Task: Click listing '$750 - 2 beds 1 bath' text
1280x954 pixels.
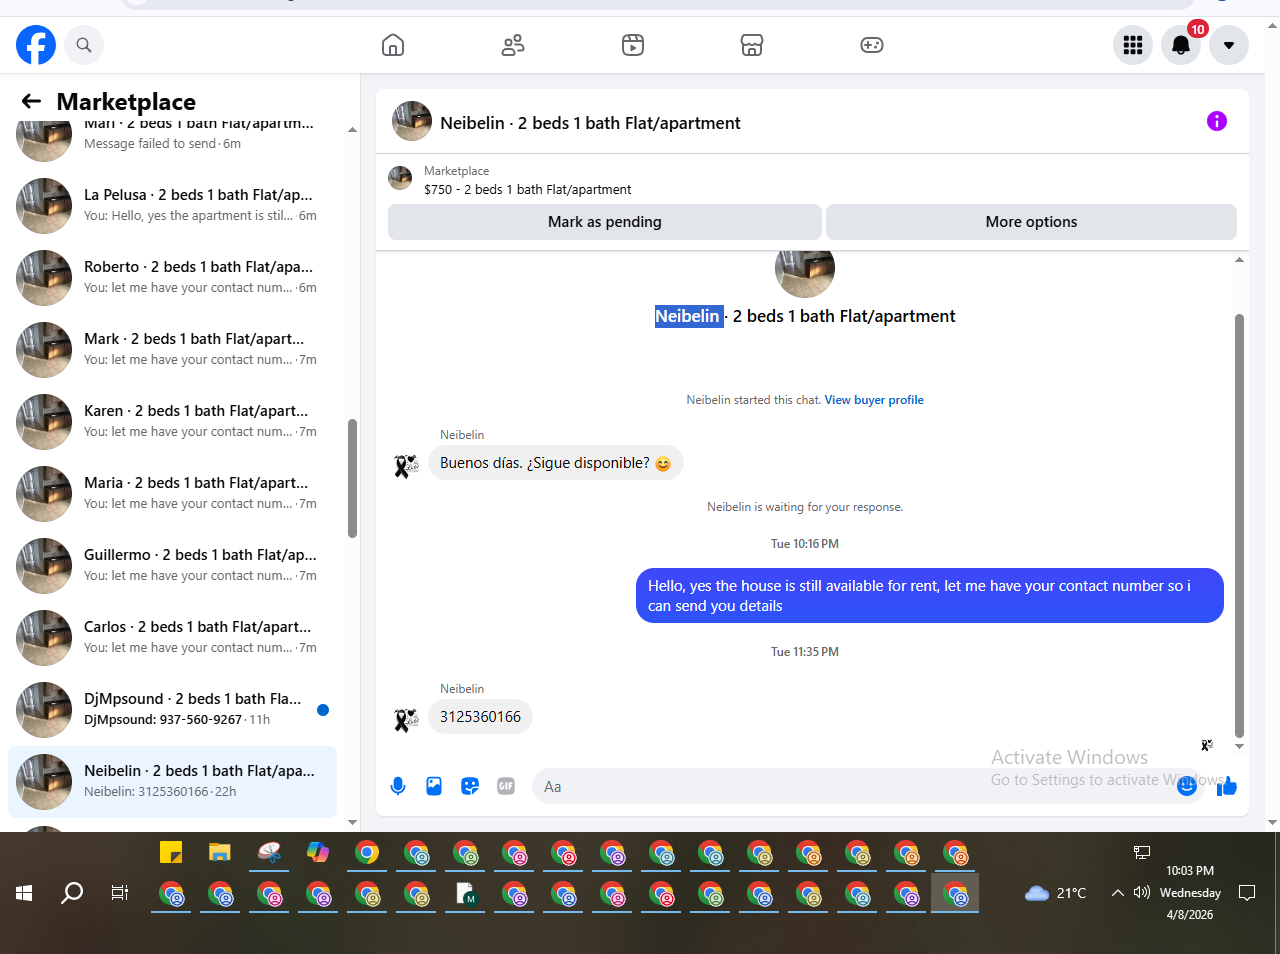Action: [x=527, y=189]
